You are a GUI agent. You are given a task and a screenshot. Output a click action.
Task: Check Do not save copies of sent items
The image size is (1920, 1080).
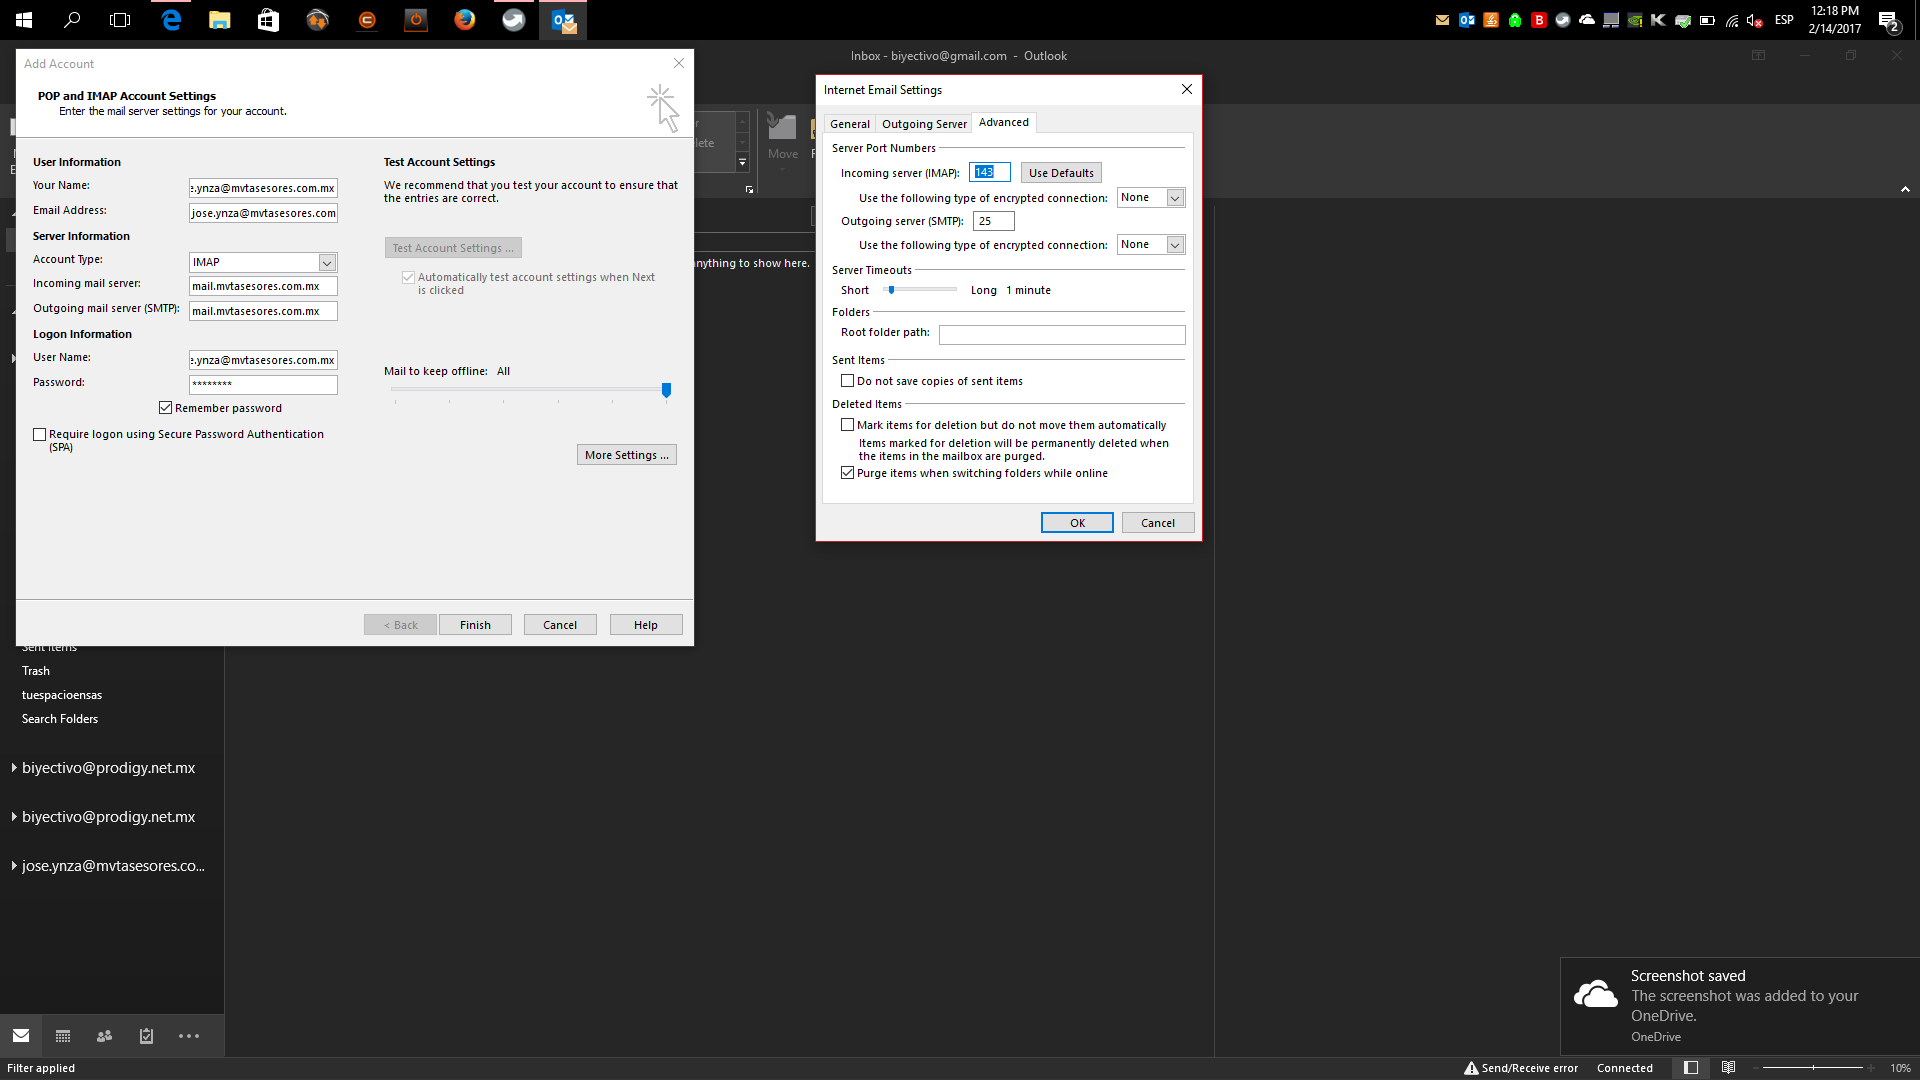click(x=848, y=381)
